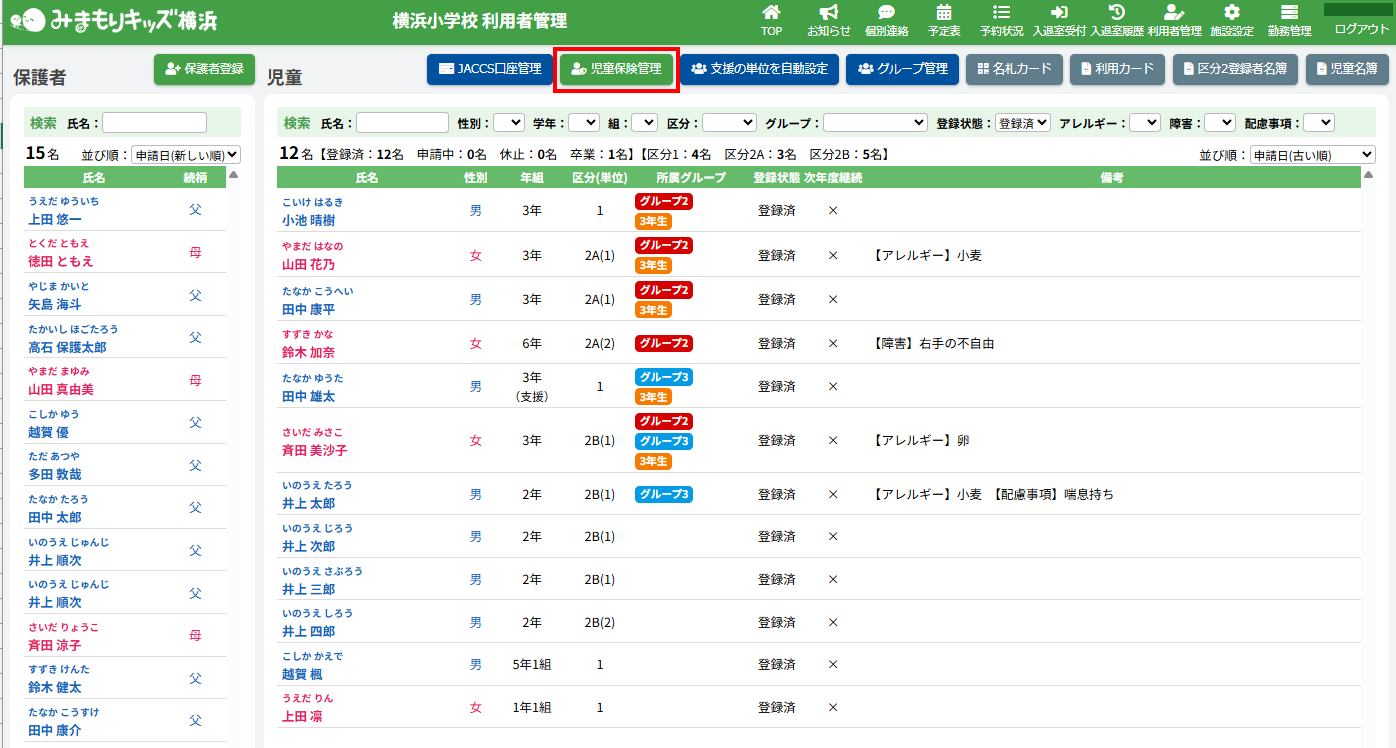Expand the 性別 filter dropdown

tap(509, 123)
